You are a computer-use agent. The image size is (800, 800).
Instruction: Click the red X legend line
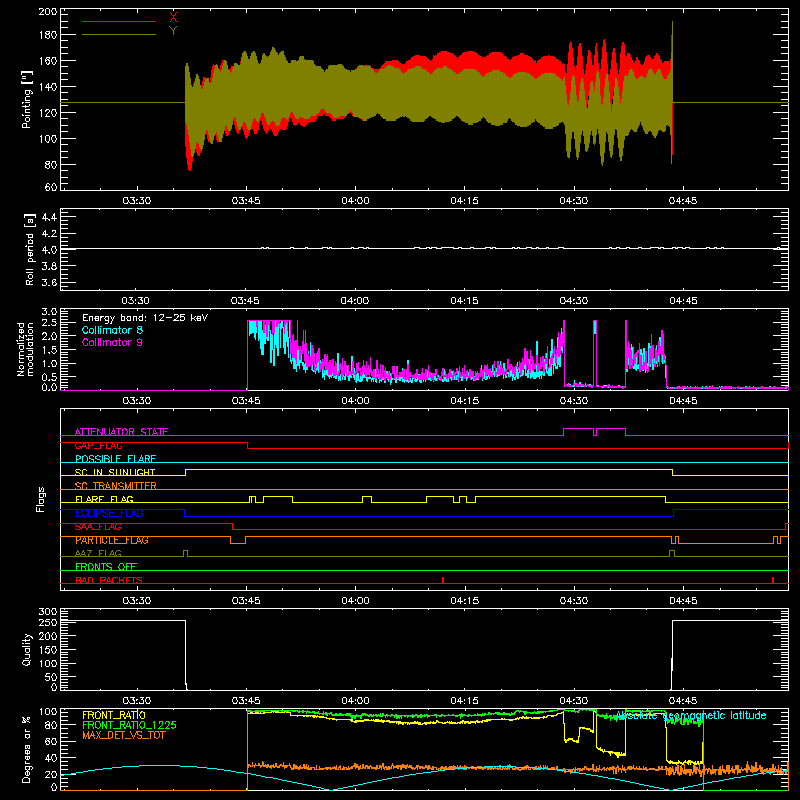click(x=119, y=21)
